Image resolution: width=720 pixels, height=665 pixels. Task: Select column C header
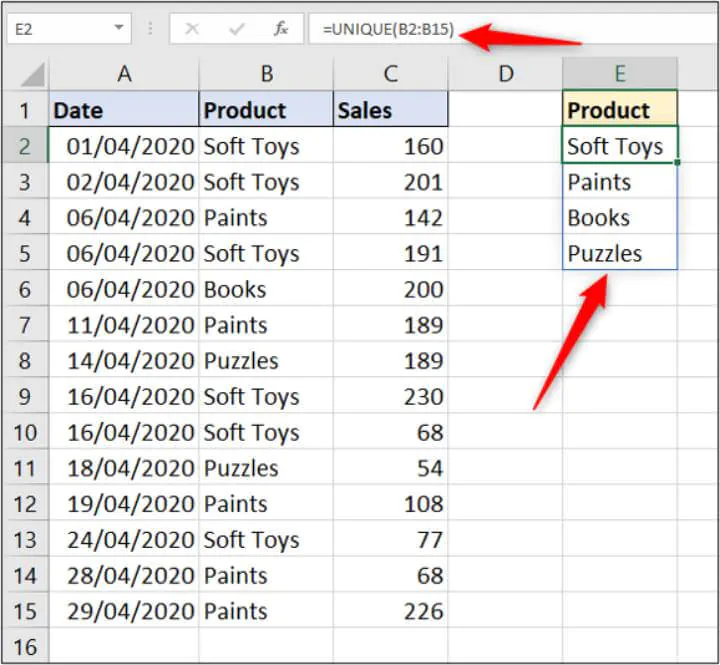click(x=390, y=73)
